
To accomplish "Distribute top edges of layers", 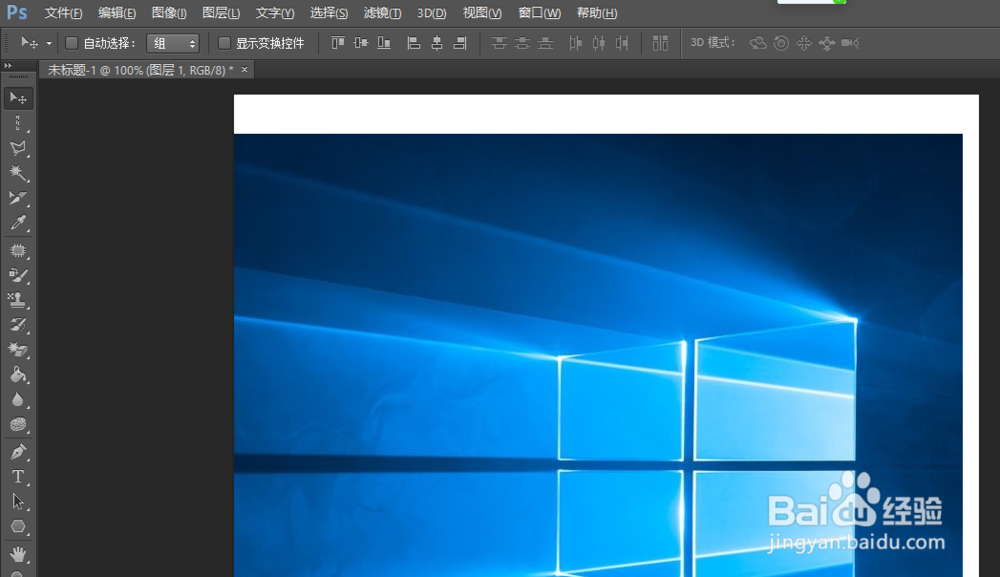I will tap(499, 43).
